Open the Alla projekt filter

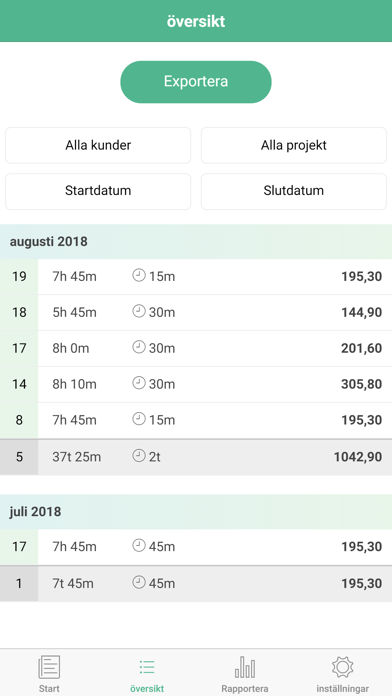click(294, 145)
